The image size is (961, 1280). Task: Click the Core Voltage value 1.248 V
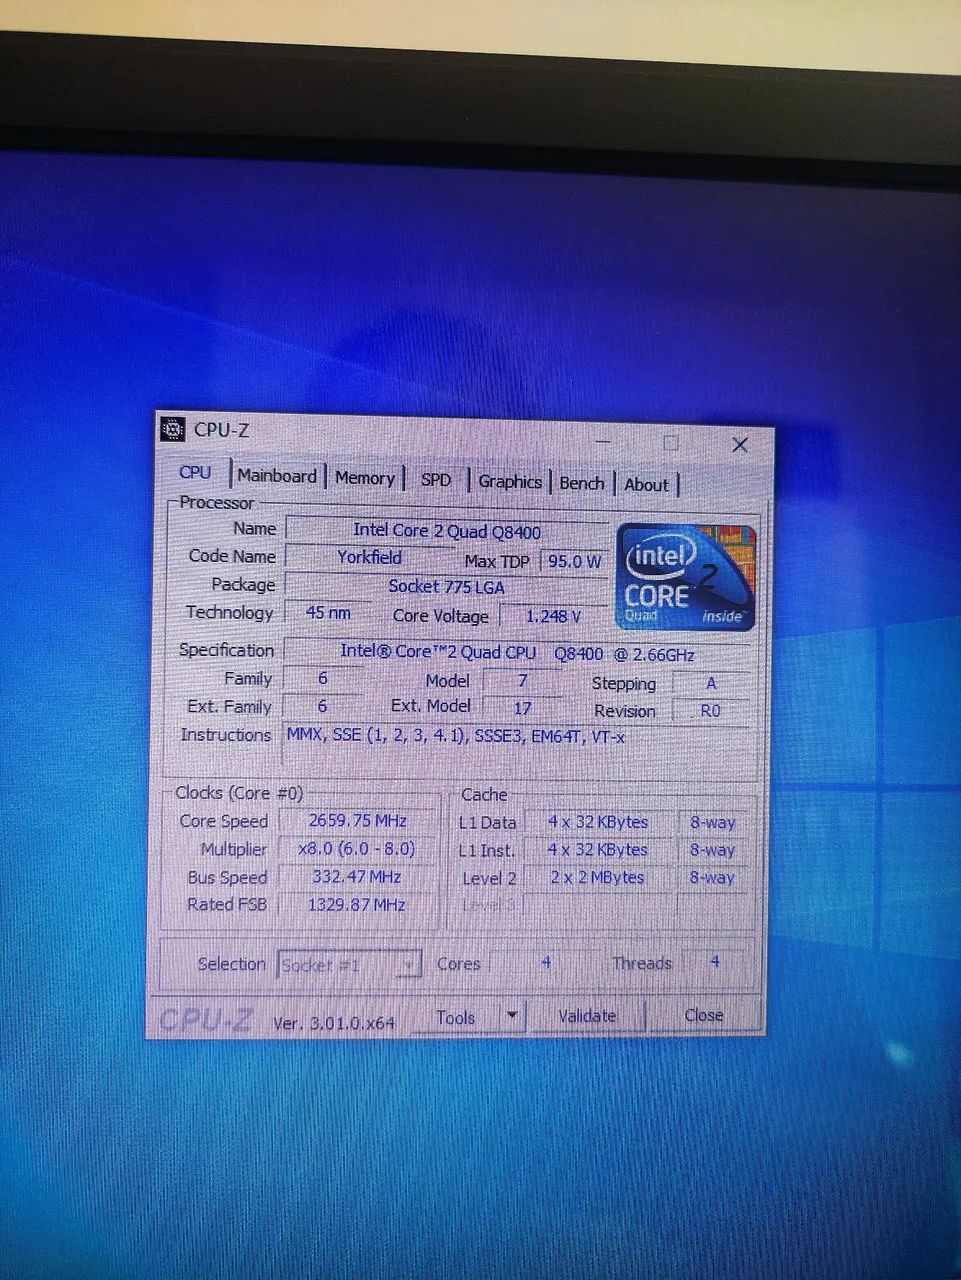553,616
